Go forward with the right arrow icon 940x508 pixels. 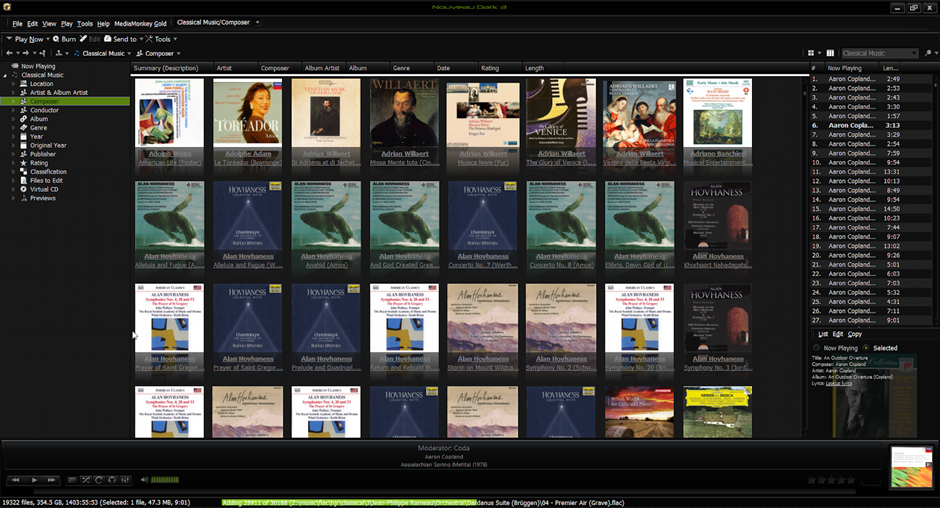tap(25, 53)
